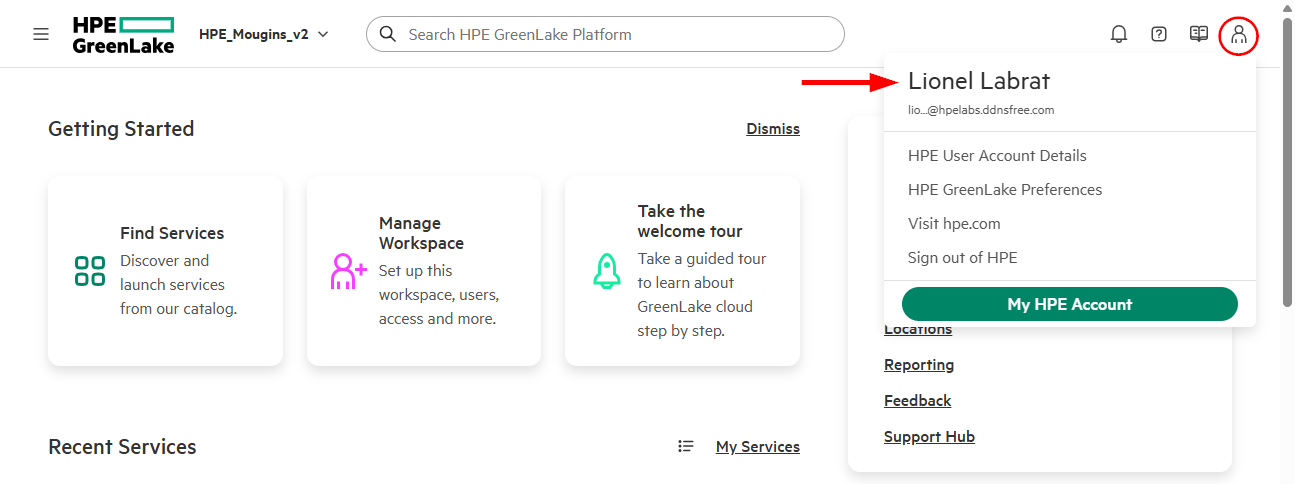Click the user profile icon

click(x=1239, y=35)
